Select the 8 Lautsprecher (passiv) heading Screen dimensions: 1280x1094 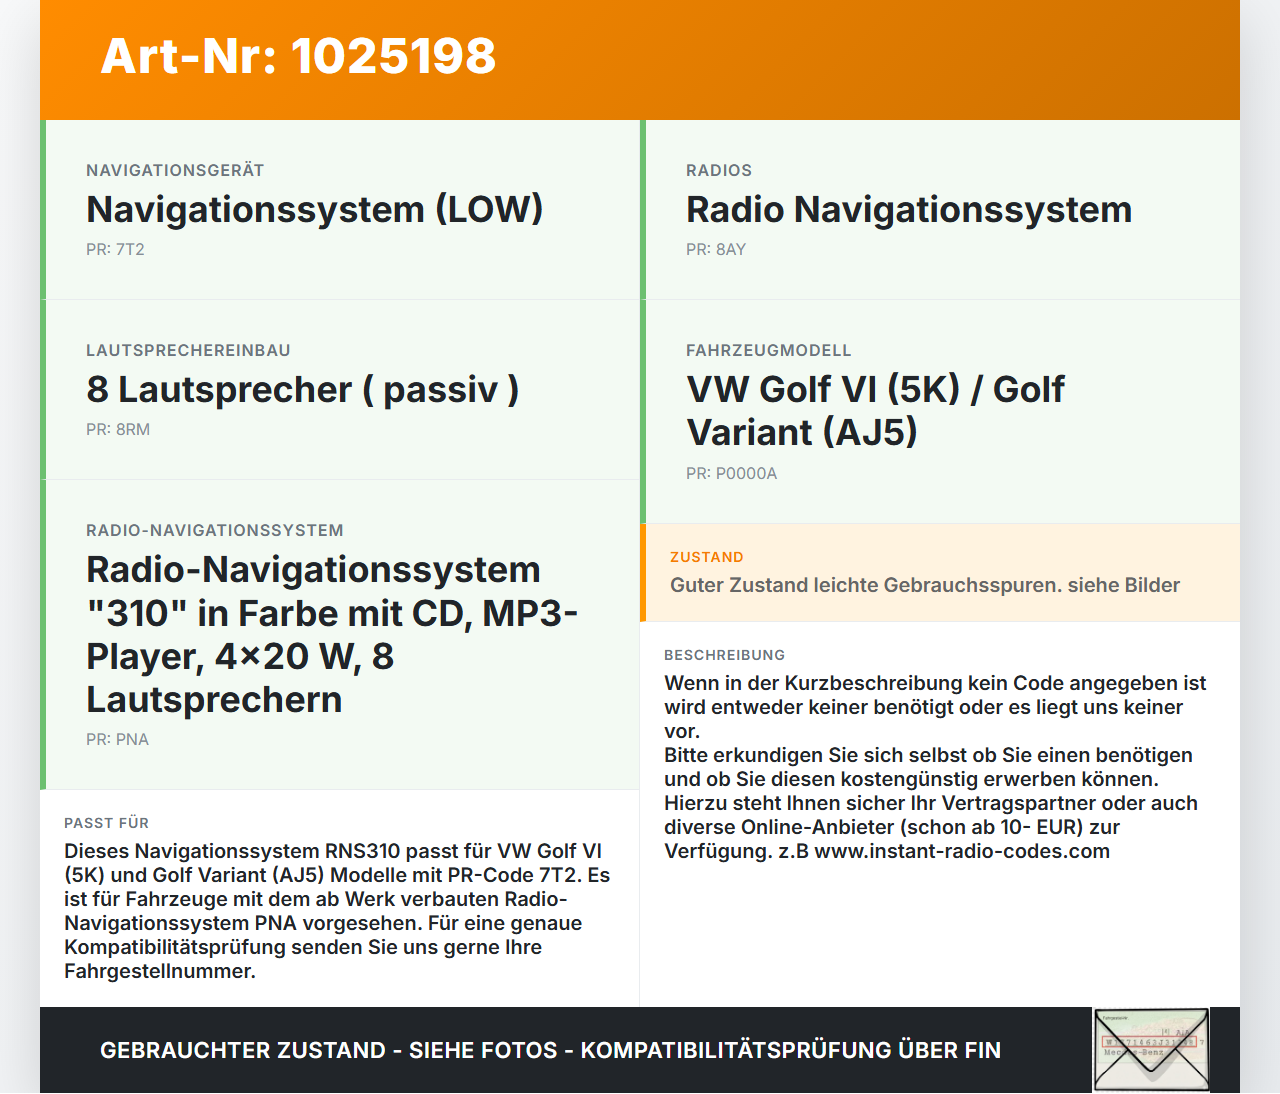tap(302, 390)
